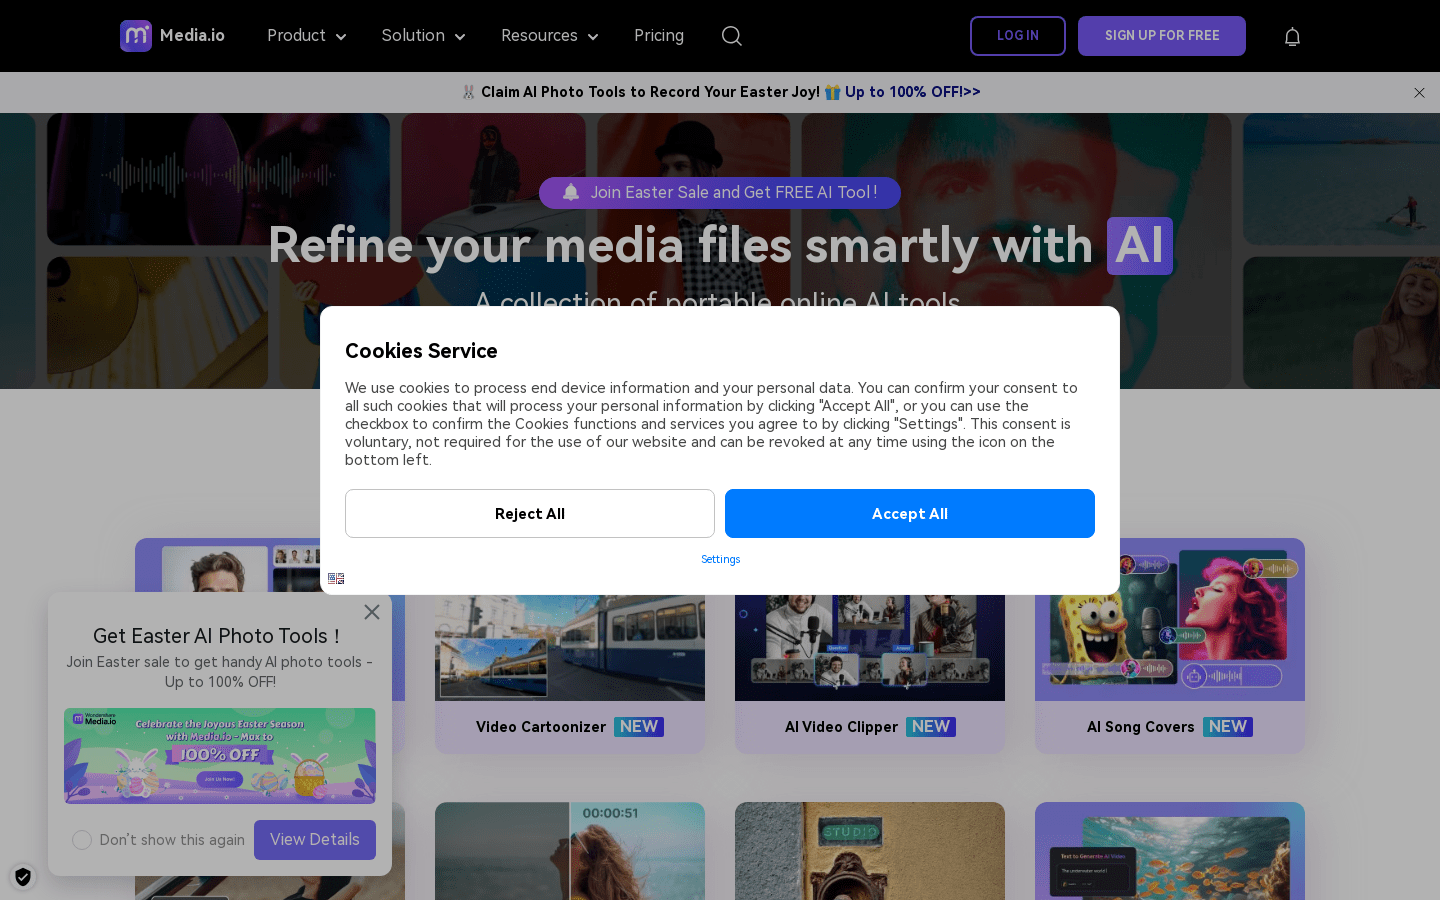
Task: Open the LOG IN page
Action: 1017,35
